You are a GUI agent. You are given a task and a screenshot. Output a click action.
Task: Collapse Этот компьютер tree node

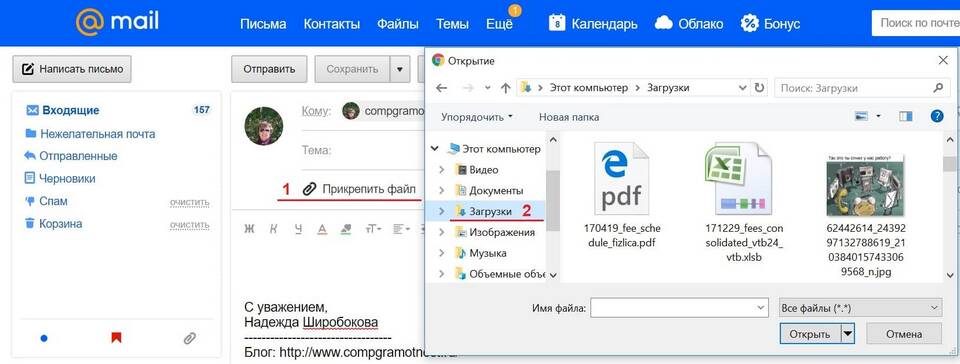point(435,149)
